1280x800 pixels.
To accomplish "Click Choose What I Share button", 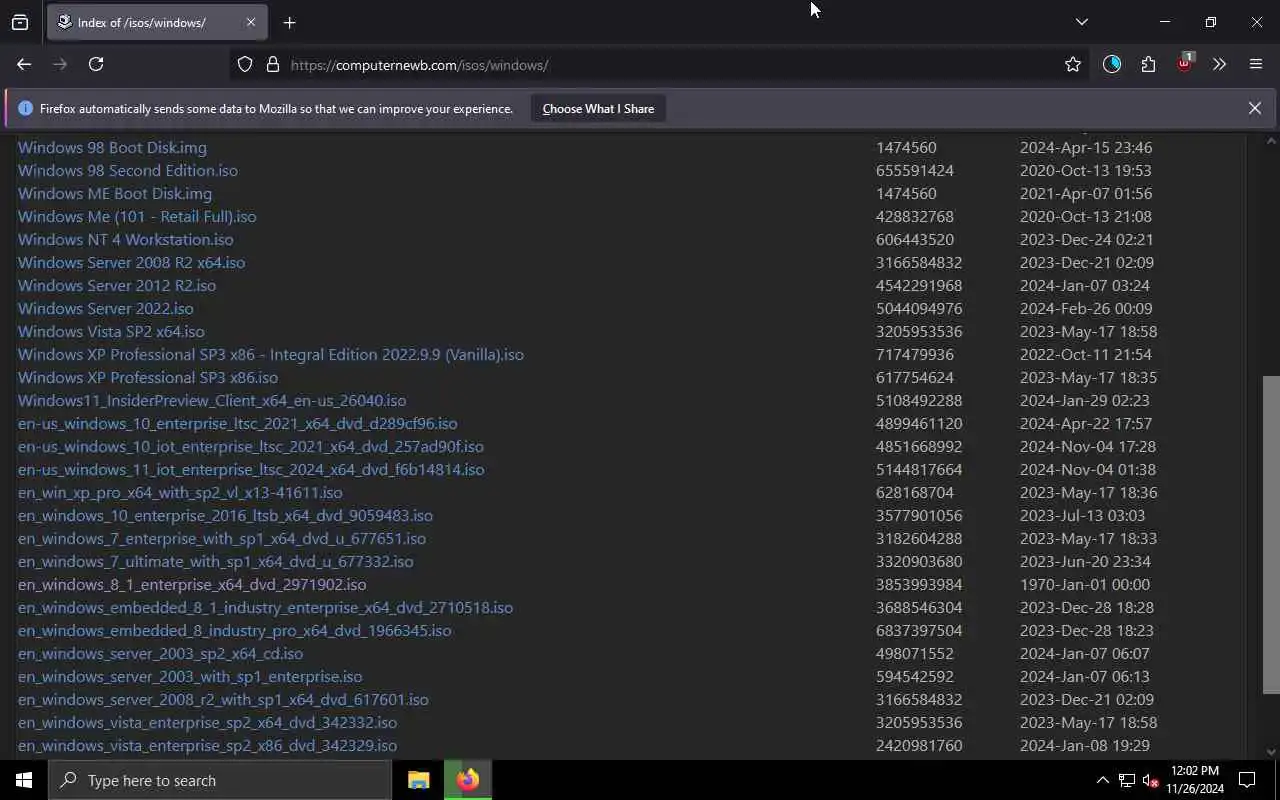I will 598,109.
